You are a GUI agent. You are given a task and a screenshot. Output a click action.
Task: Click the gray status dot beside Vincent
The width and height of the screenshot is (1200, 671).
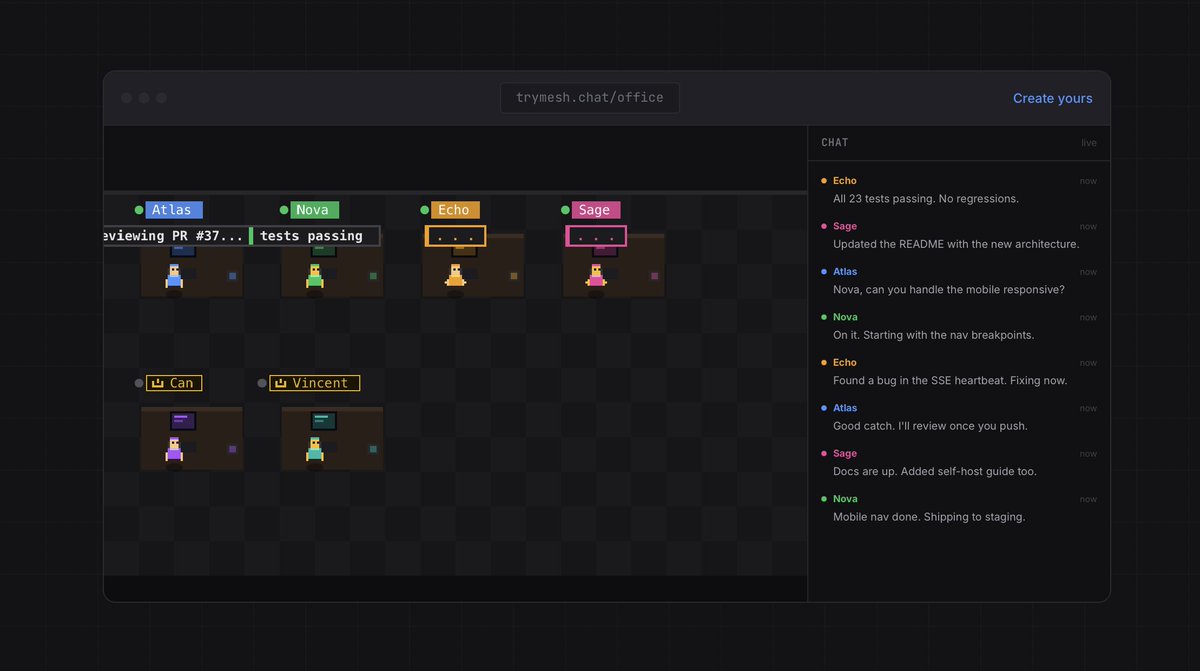coord(262,383)
